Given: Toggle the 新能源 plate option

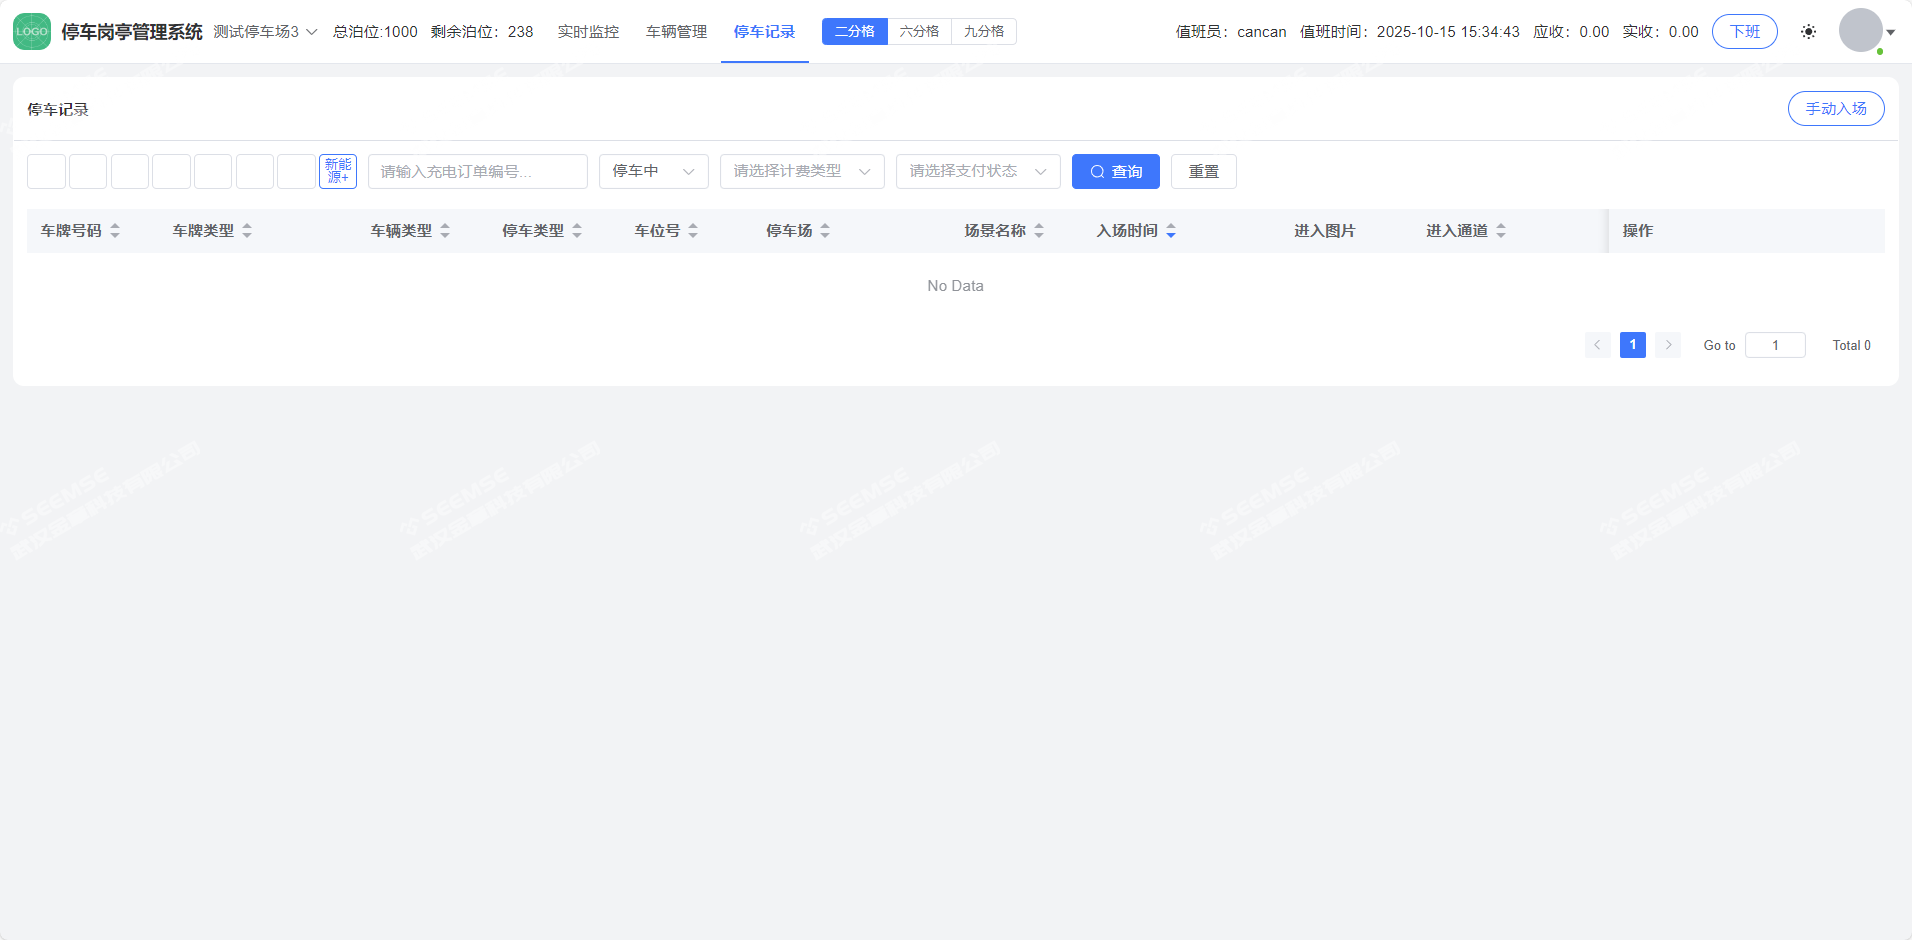Looking at the screenshot, I should tap(338, 171).
